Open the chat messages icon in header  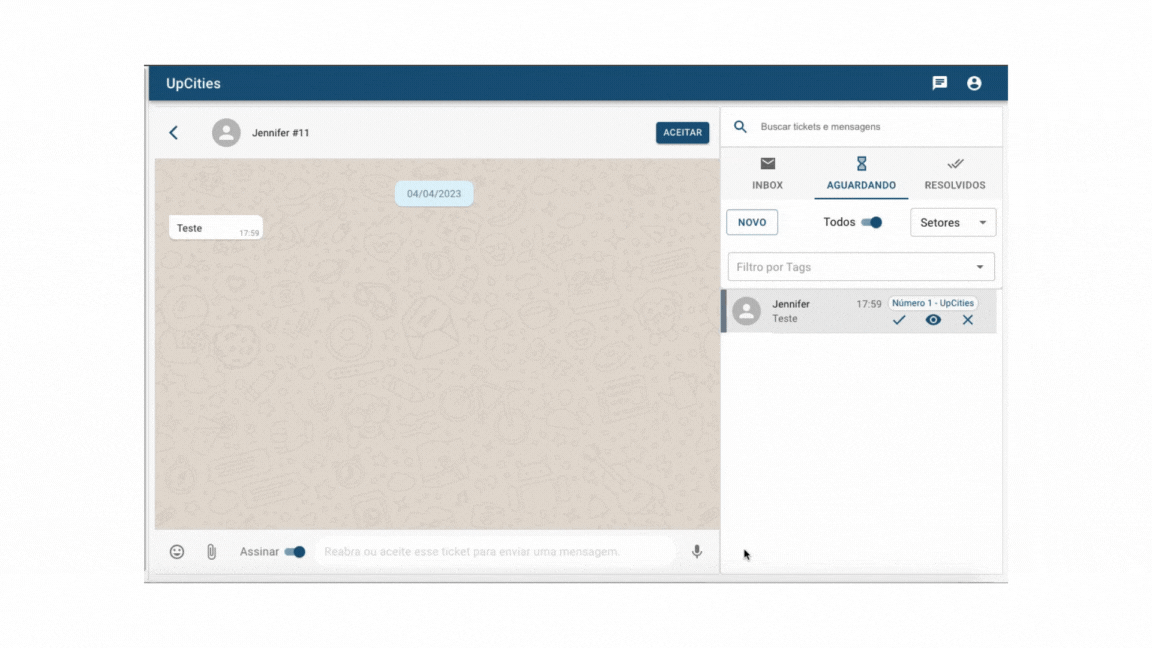pyautogui.click(x=939, y=83)
